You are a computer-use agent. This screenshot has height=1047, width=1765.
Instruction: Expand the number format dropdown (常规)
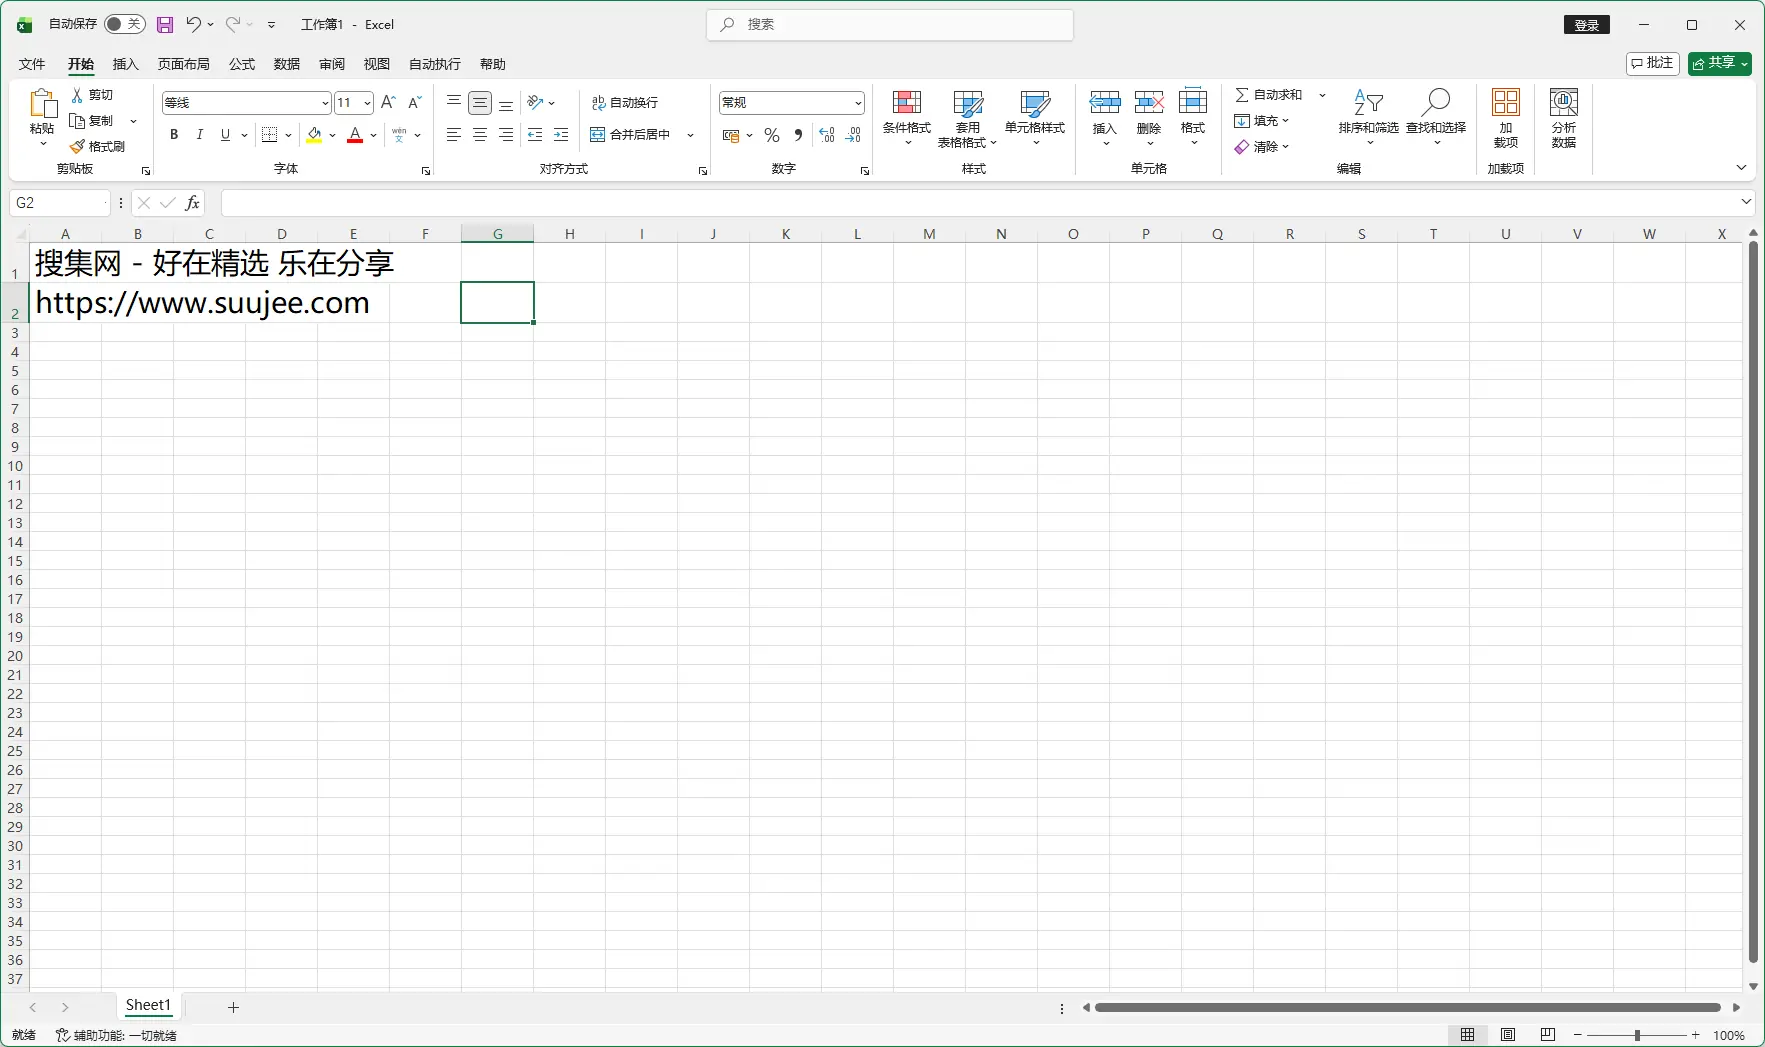coord(857,103)
